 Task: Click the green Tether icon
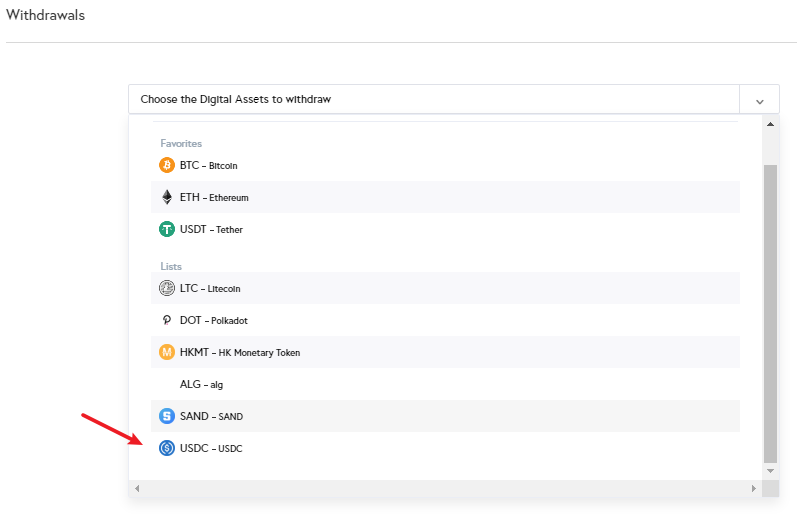pos(167,229)
